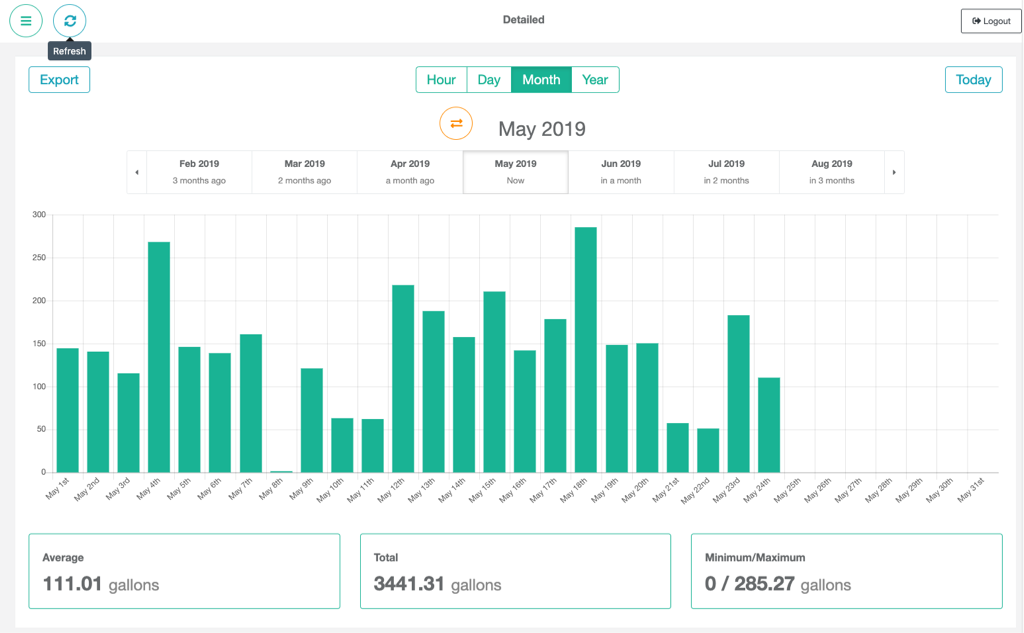Select Aug 2019 in month strip

[832, 171]
